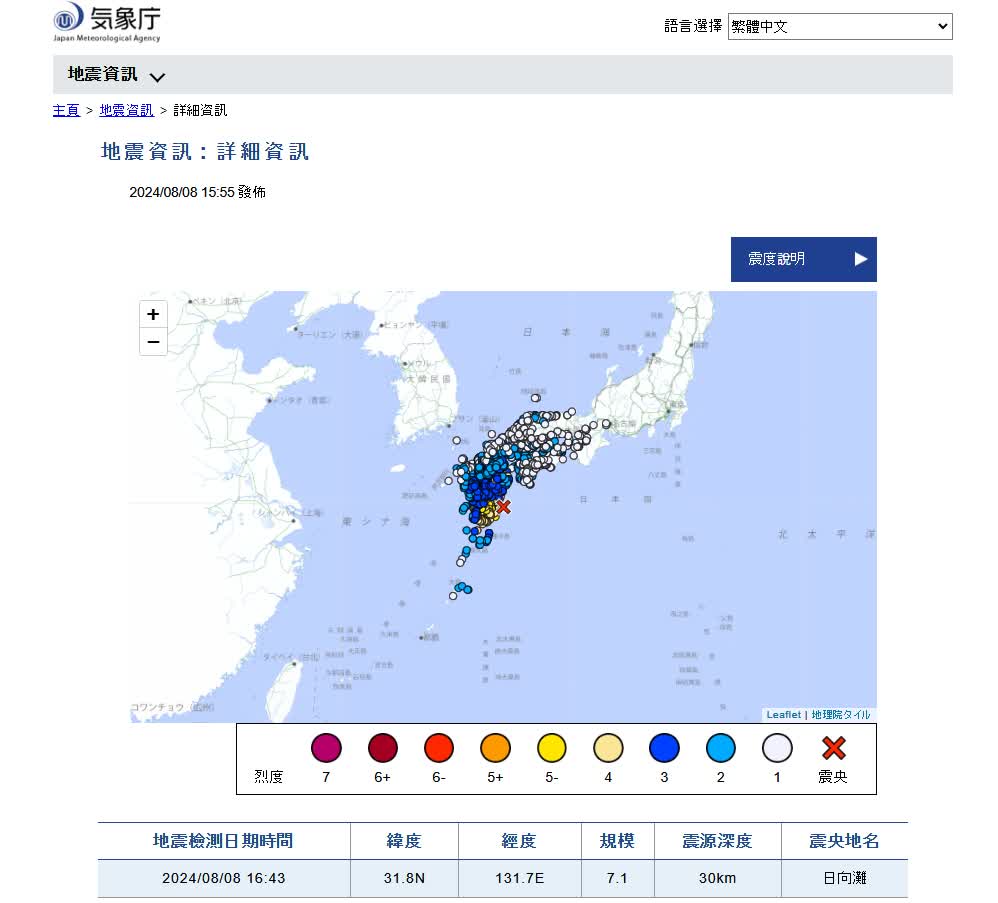Zoom in on the earthquake map

(153, 314)
